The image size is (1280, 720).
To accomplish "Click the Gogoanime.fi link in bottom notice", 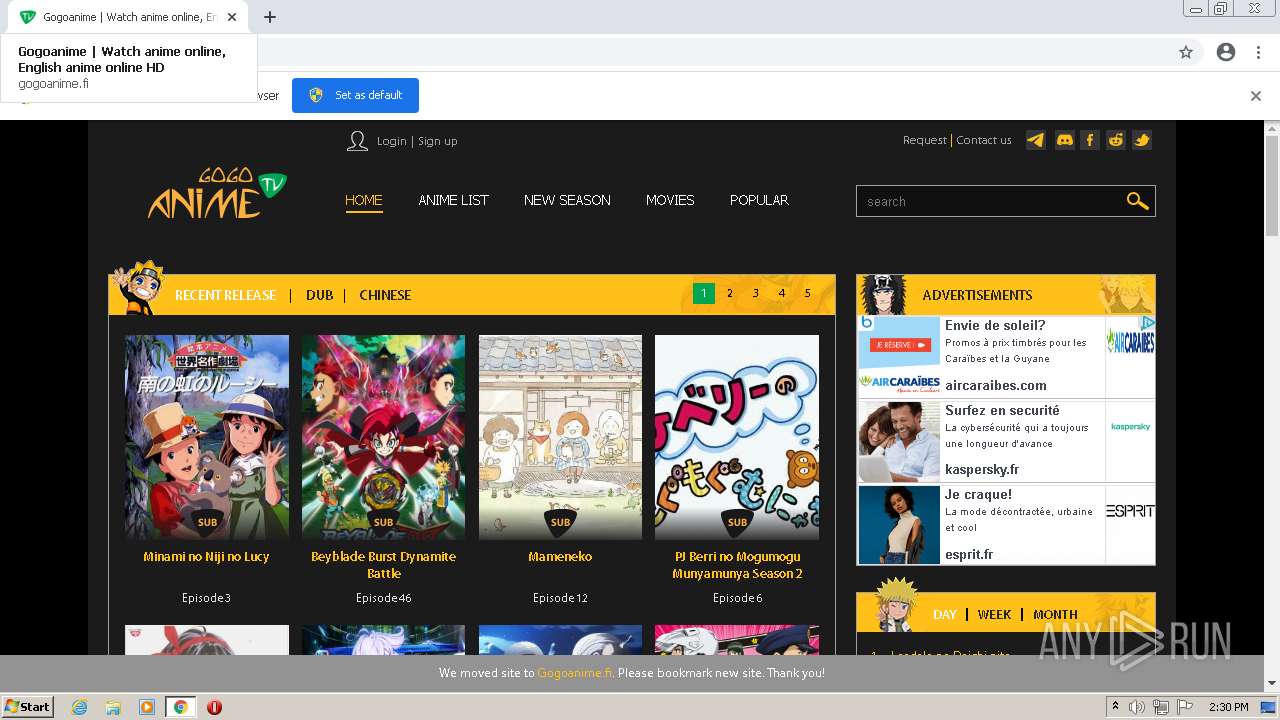I will (x=575, y=673).
